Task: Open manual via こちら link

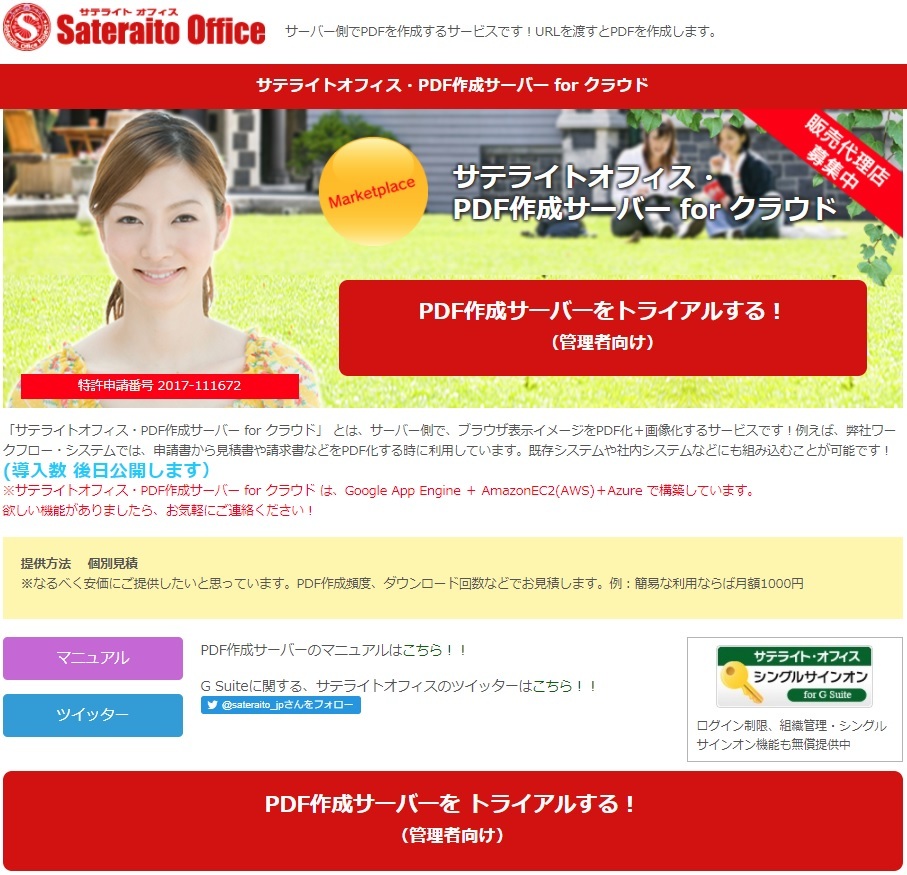Action: tap(422, 651)
